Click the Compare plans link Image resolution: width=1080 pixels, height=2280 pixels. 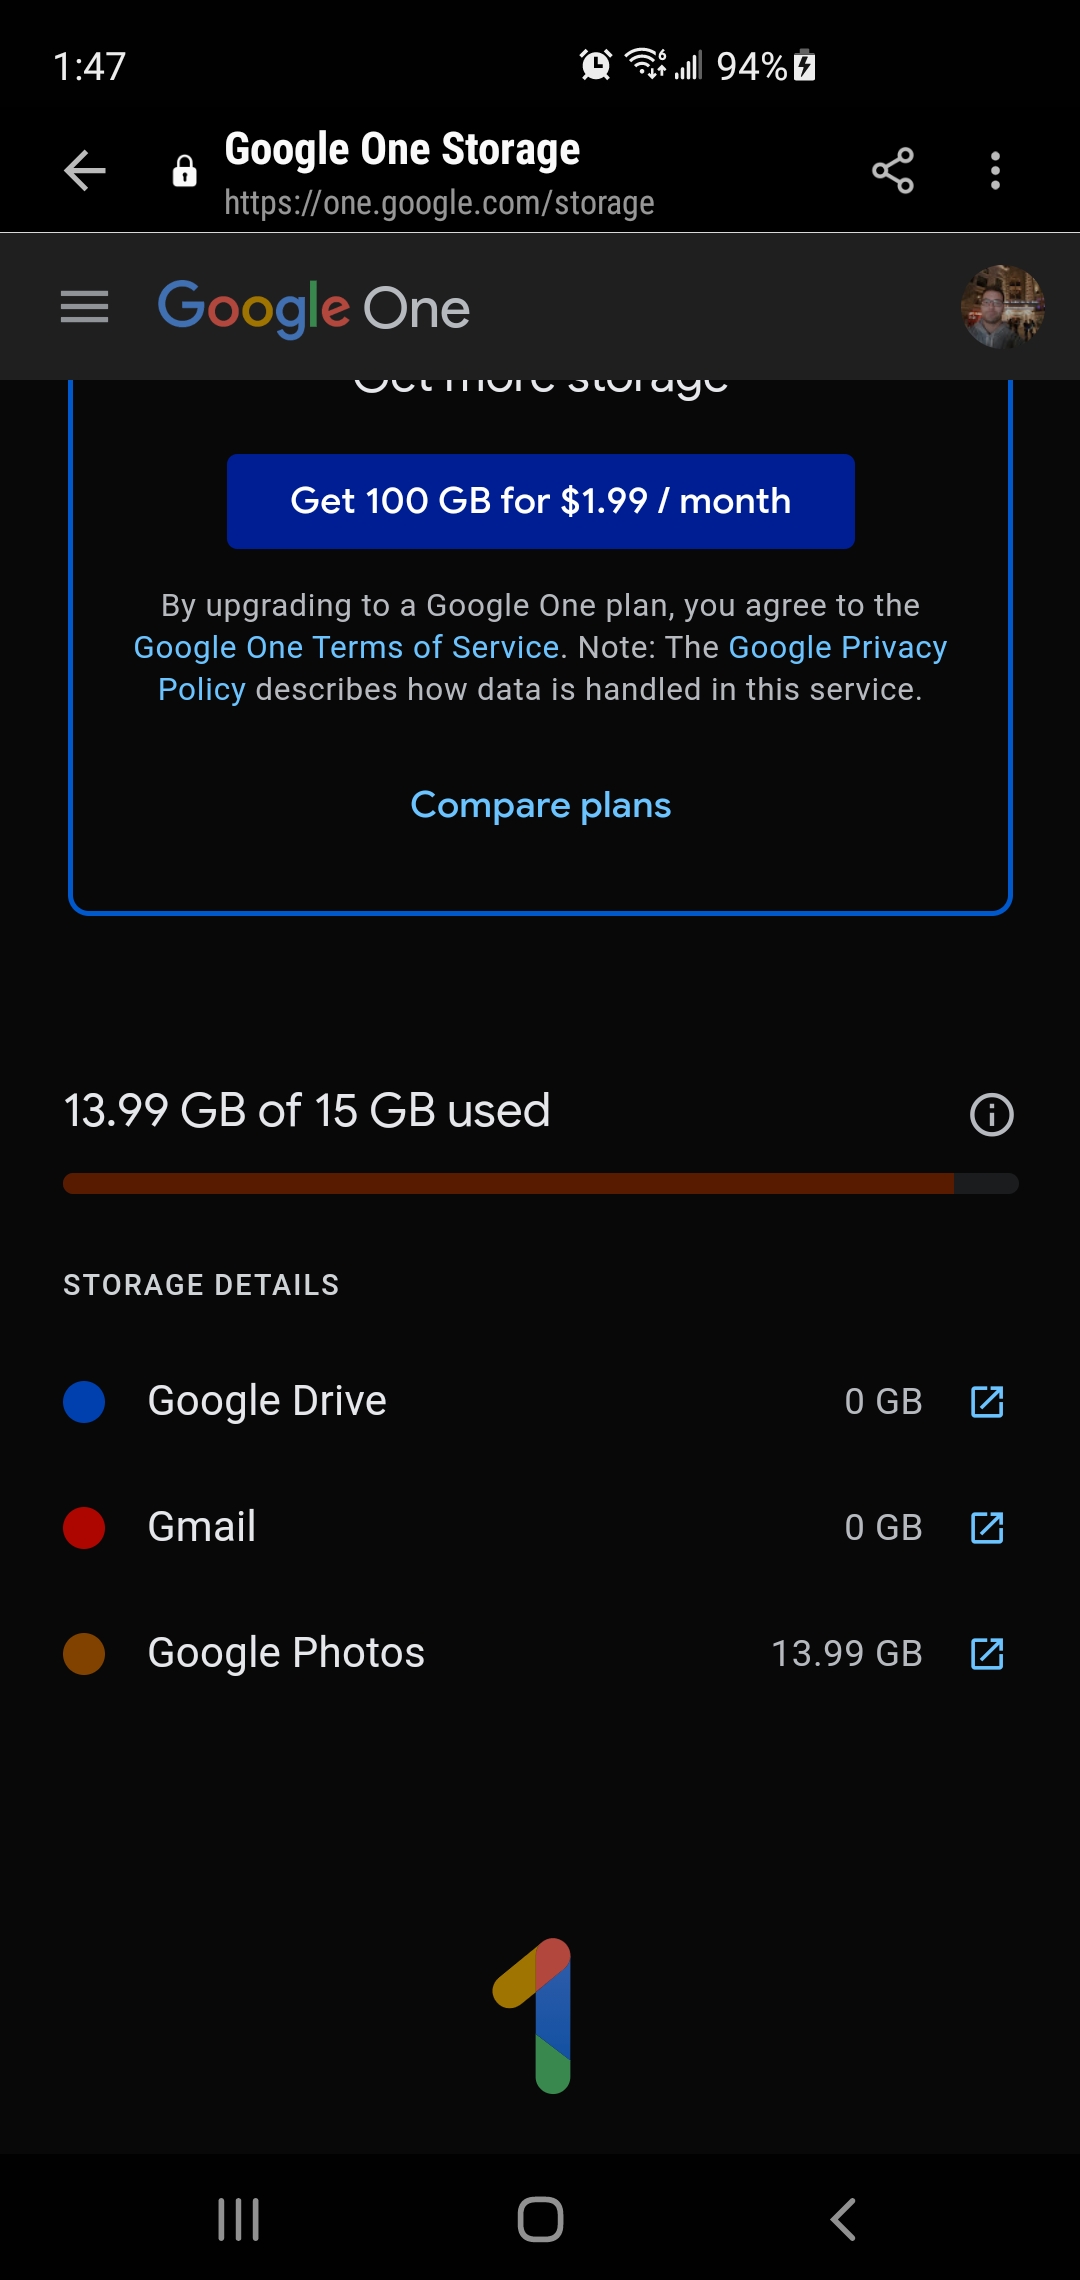point(541,805)
